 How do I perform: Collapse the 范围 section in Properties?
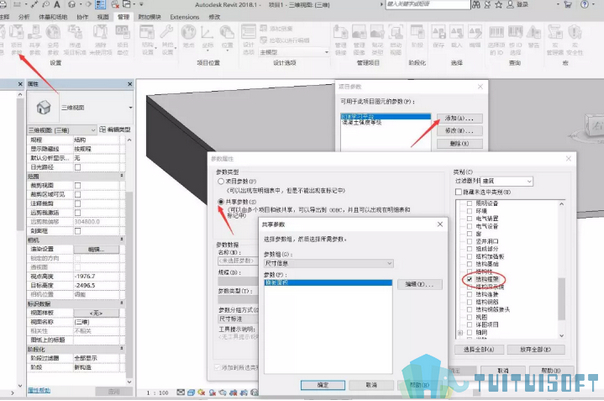pyautogui.click(x=122, y=176)
